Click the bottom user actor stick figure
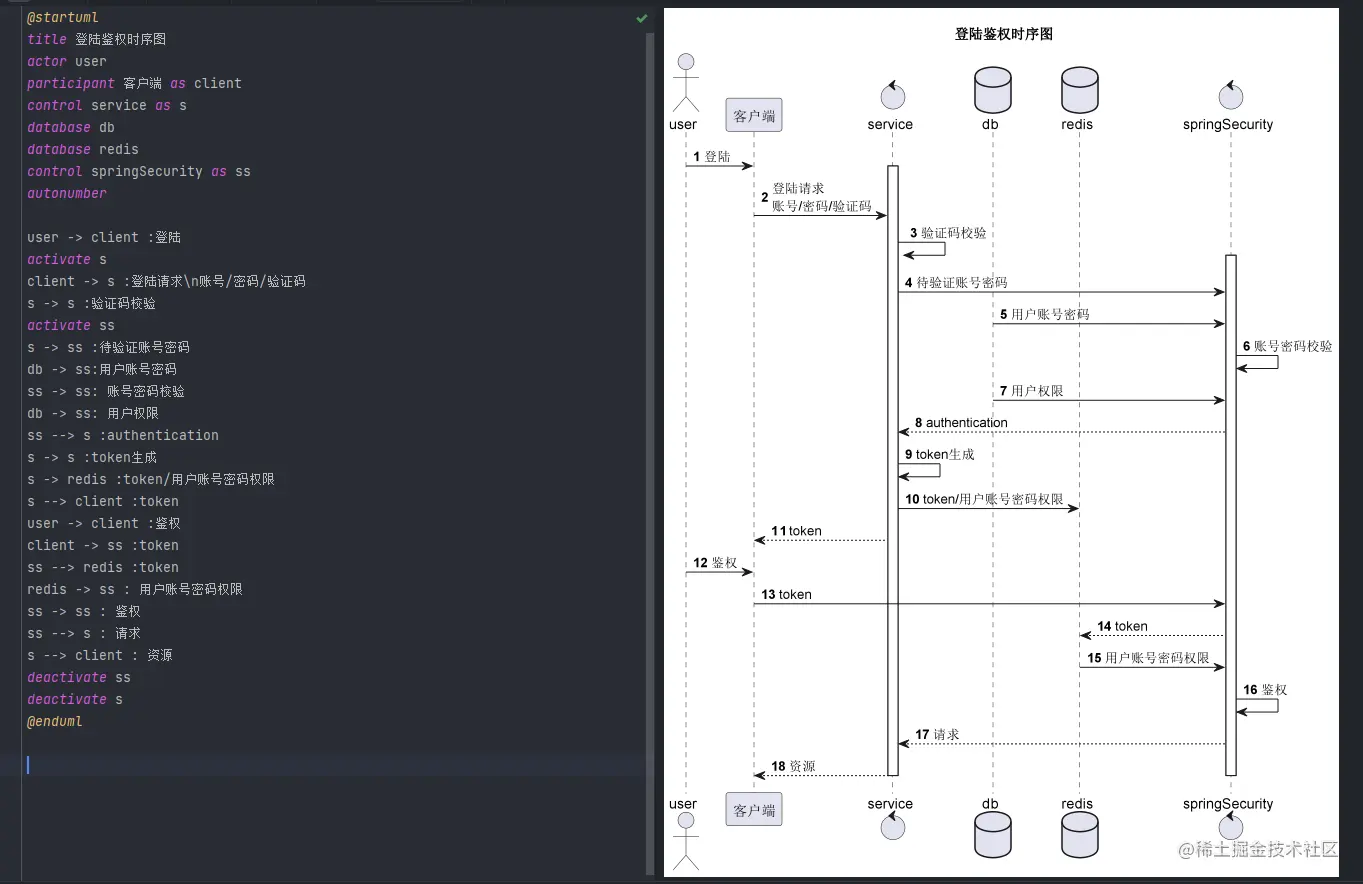 (x=685, y=841)
